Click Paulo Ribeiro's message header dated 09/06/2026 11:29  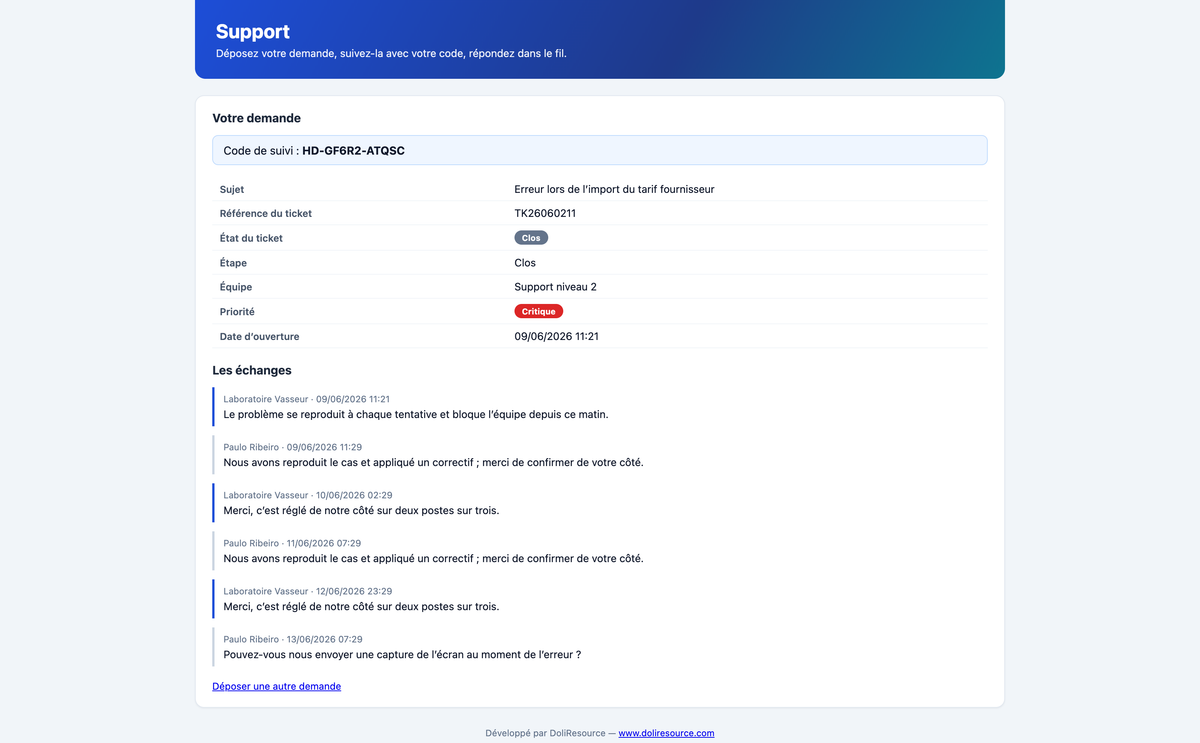292,447
